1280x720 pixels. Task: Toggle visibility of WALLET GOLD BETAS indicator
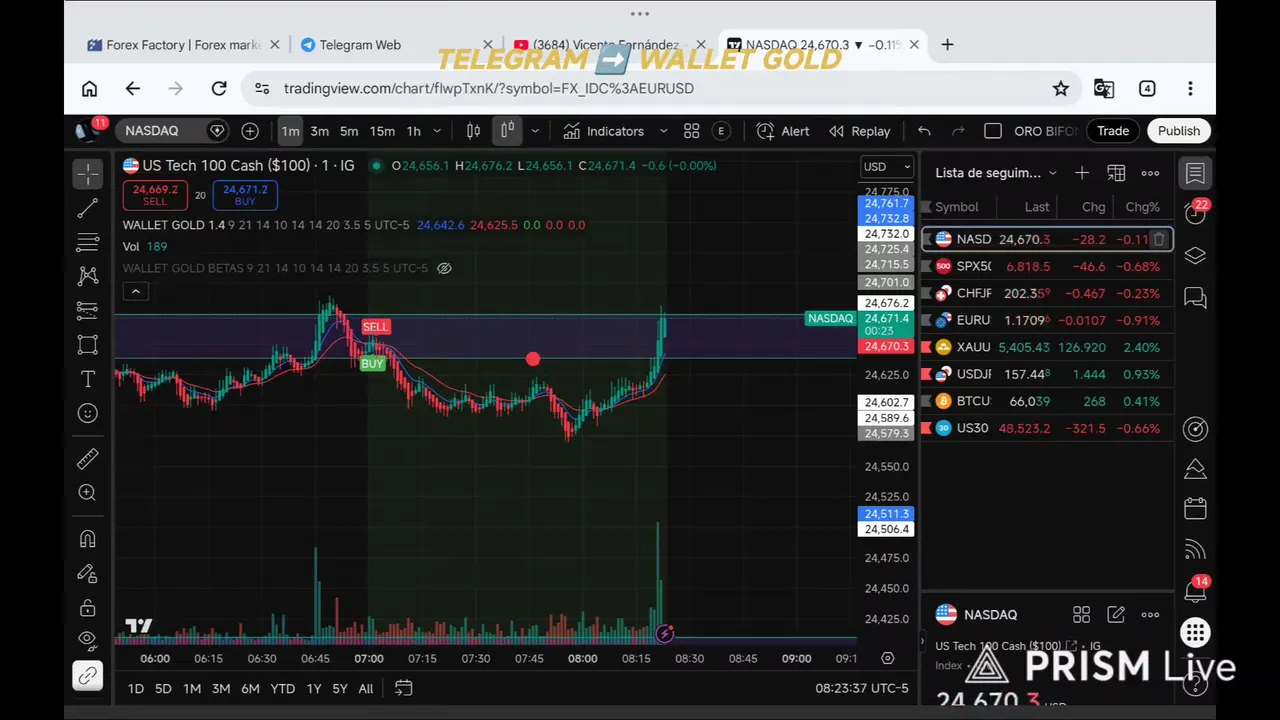pyautogui.click(x=444, y=268)
